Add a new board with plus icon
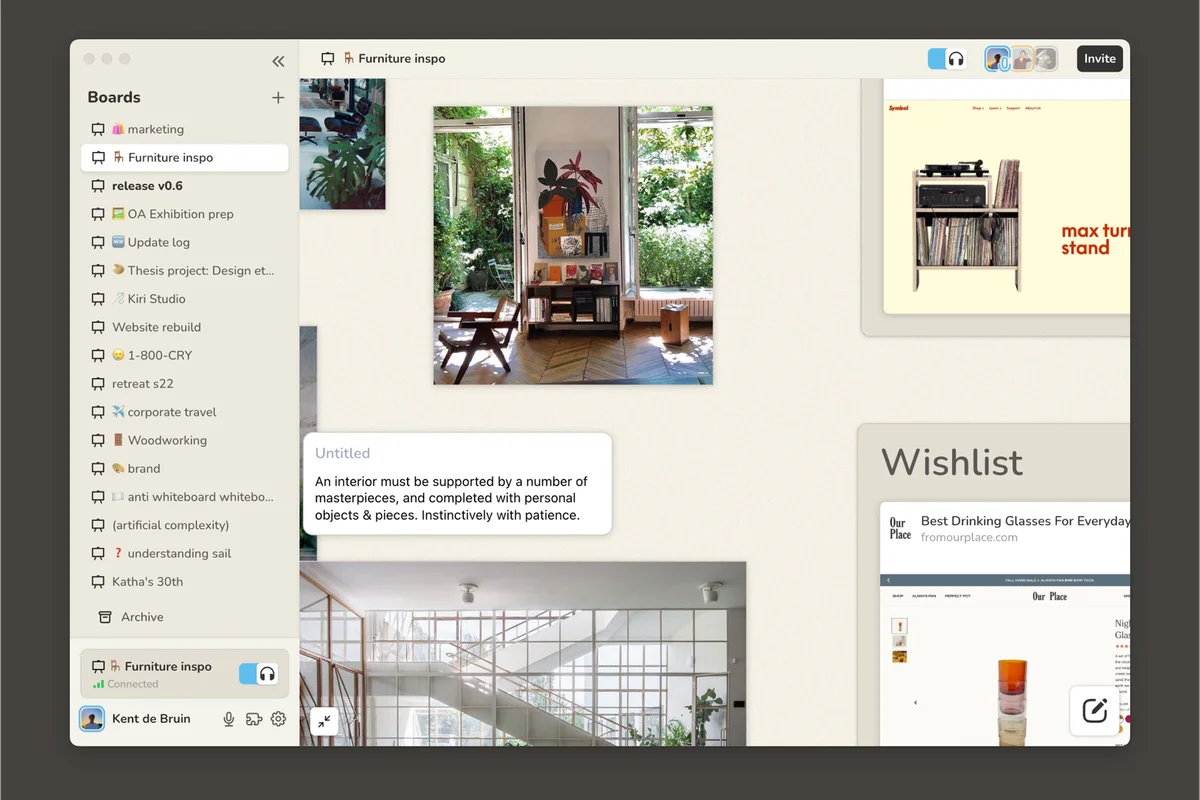The height and width of the screenshot is (800, 1200). point(278,97)
